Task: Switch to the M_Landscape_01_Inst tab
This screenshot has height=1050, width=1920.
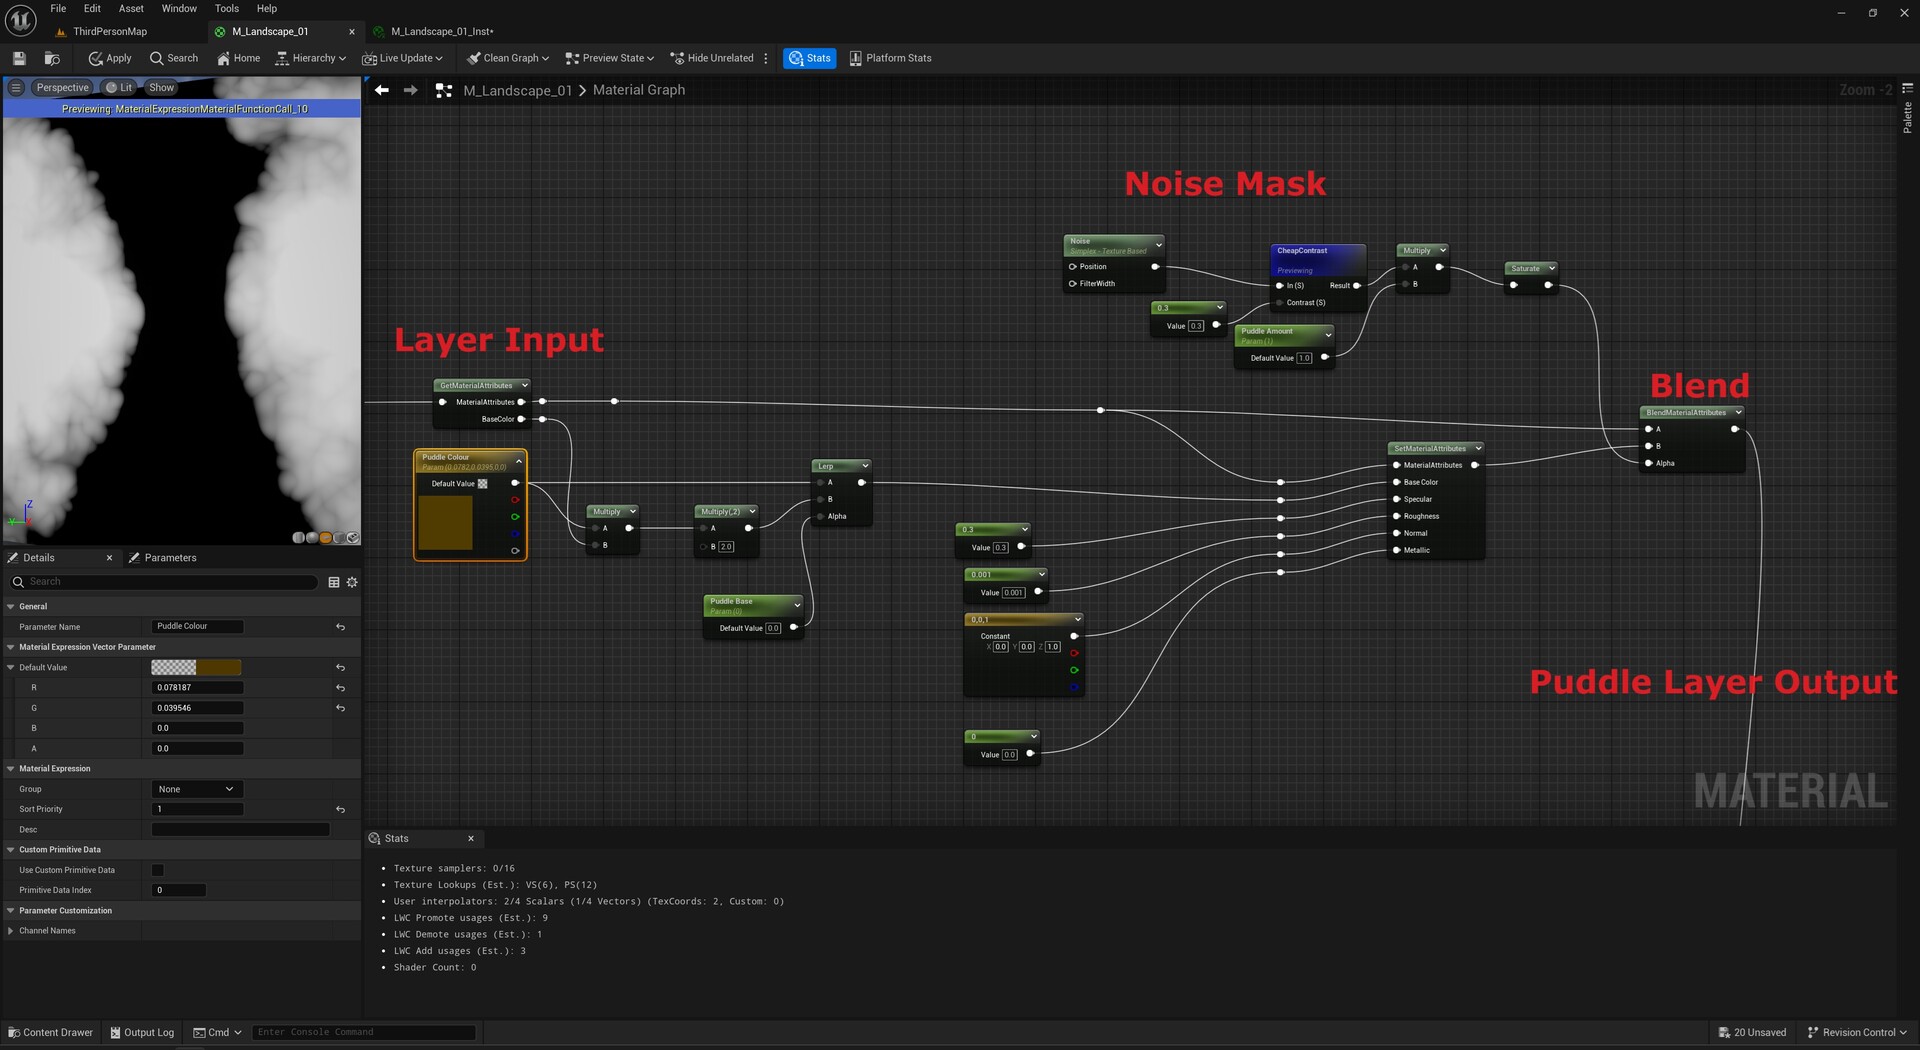Action: point(441,32)
